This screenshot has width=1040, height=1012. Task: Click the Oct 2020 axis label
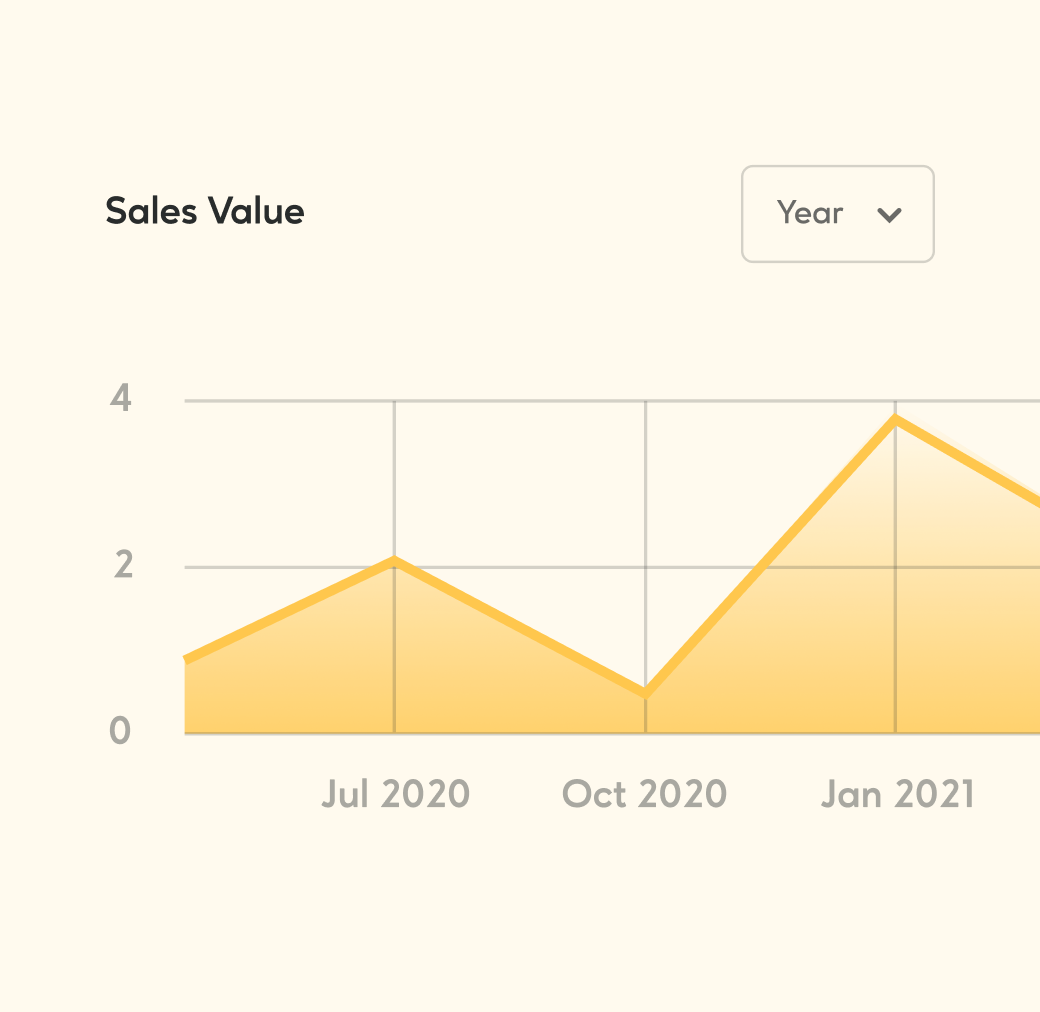click(x=645, y=794)
